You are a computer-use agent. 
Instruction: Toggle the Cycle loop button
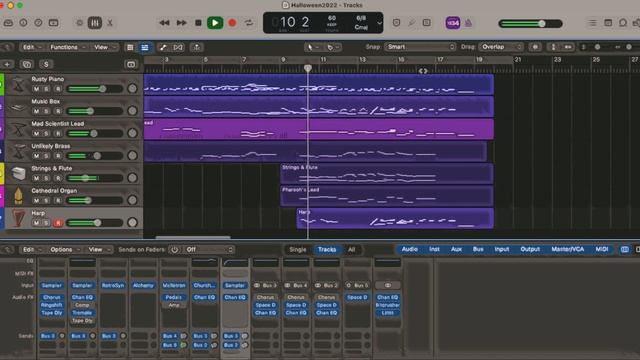[249, 23]
